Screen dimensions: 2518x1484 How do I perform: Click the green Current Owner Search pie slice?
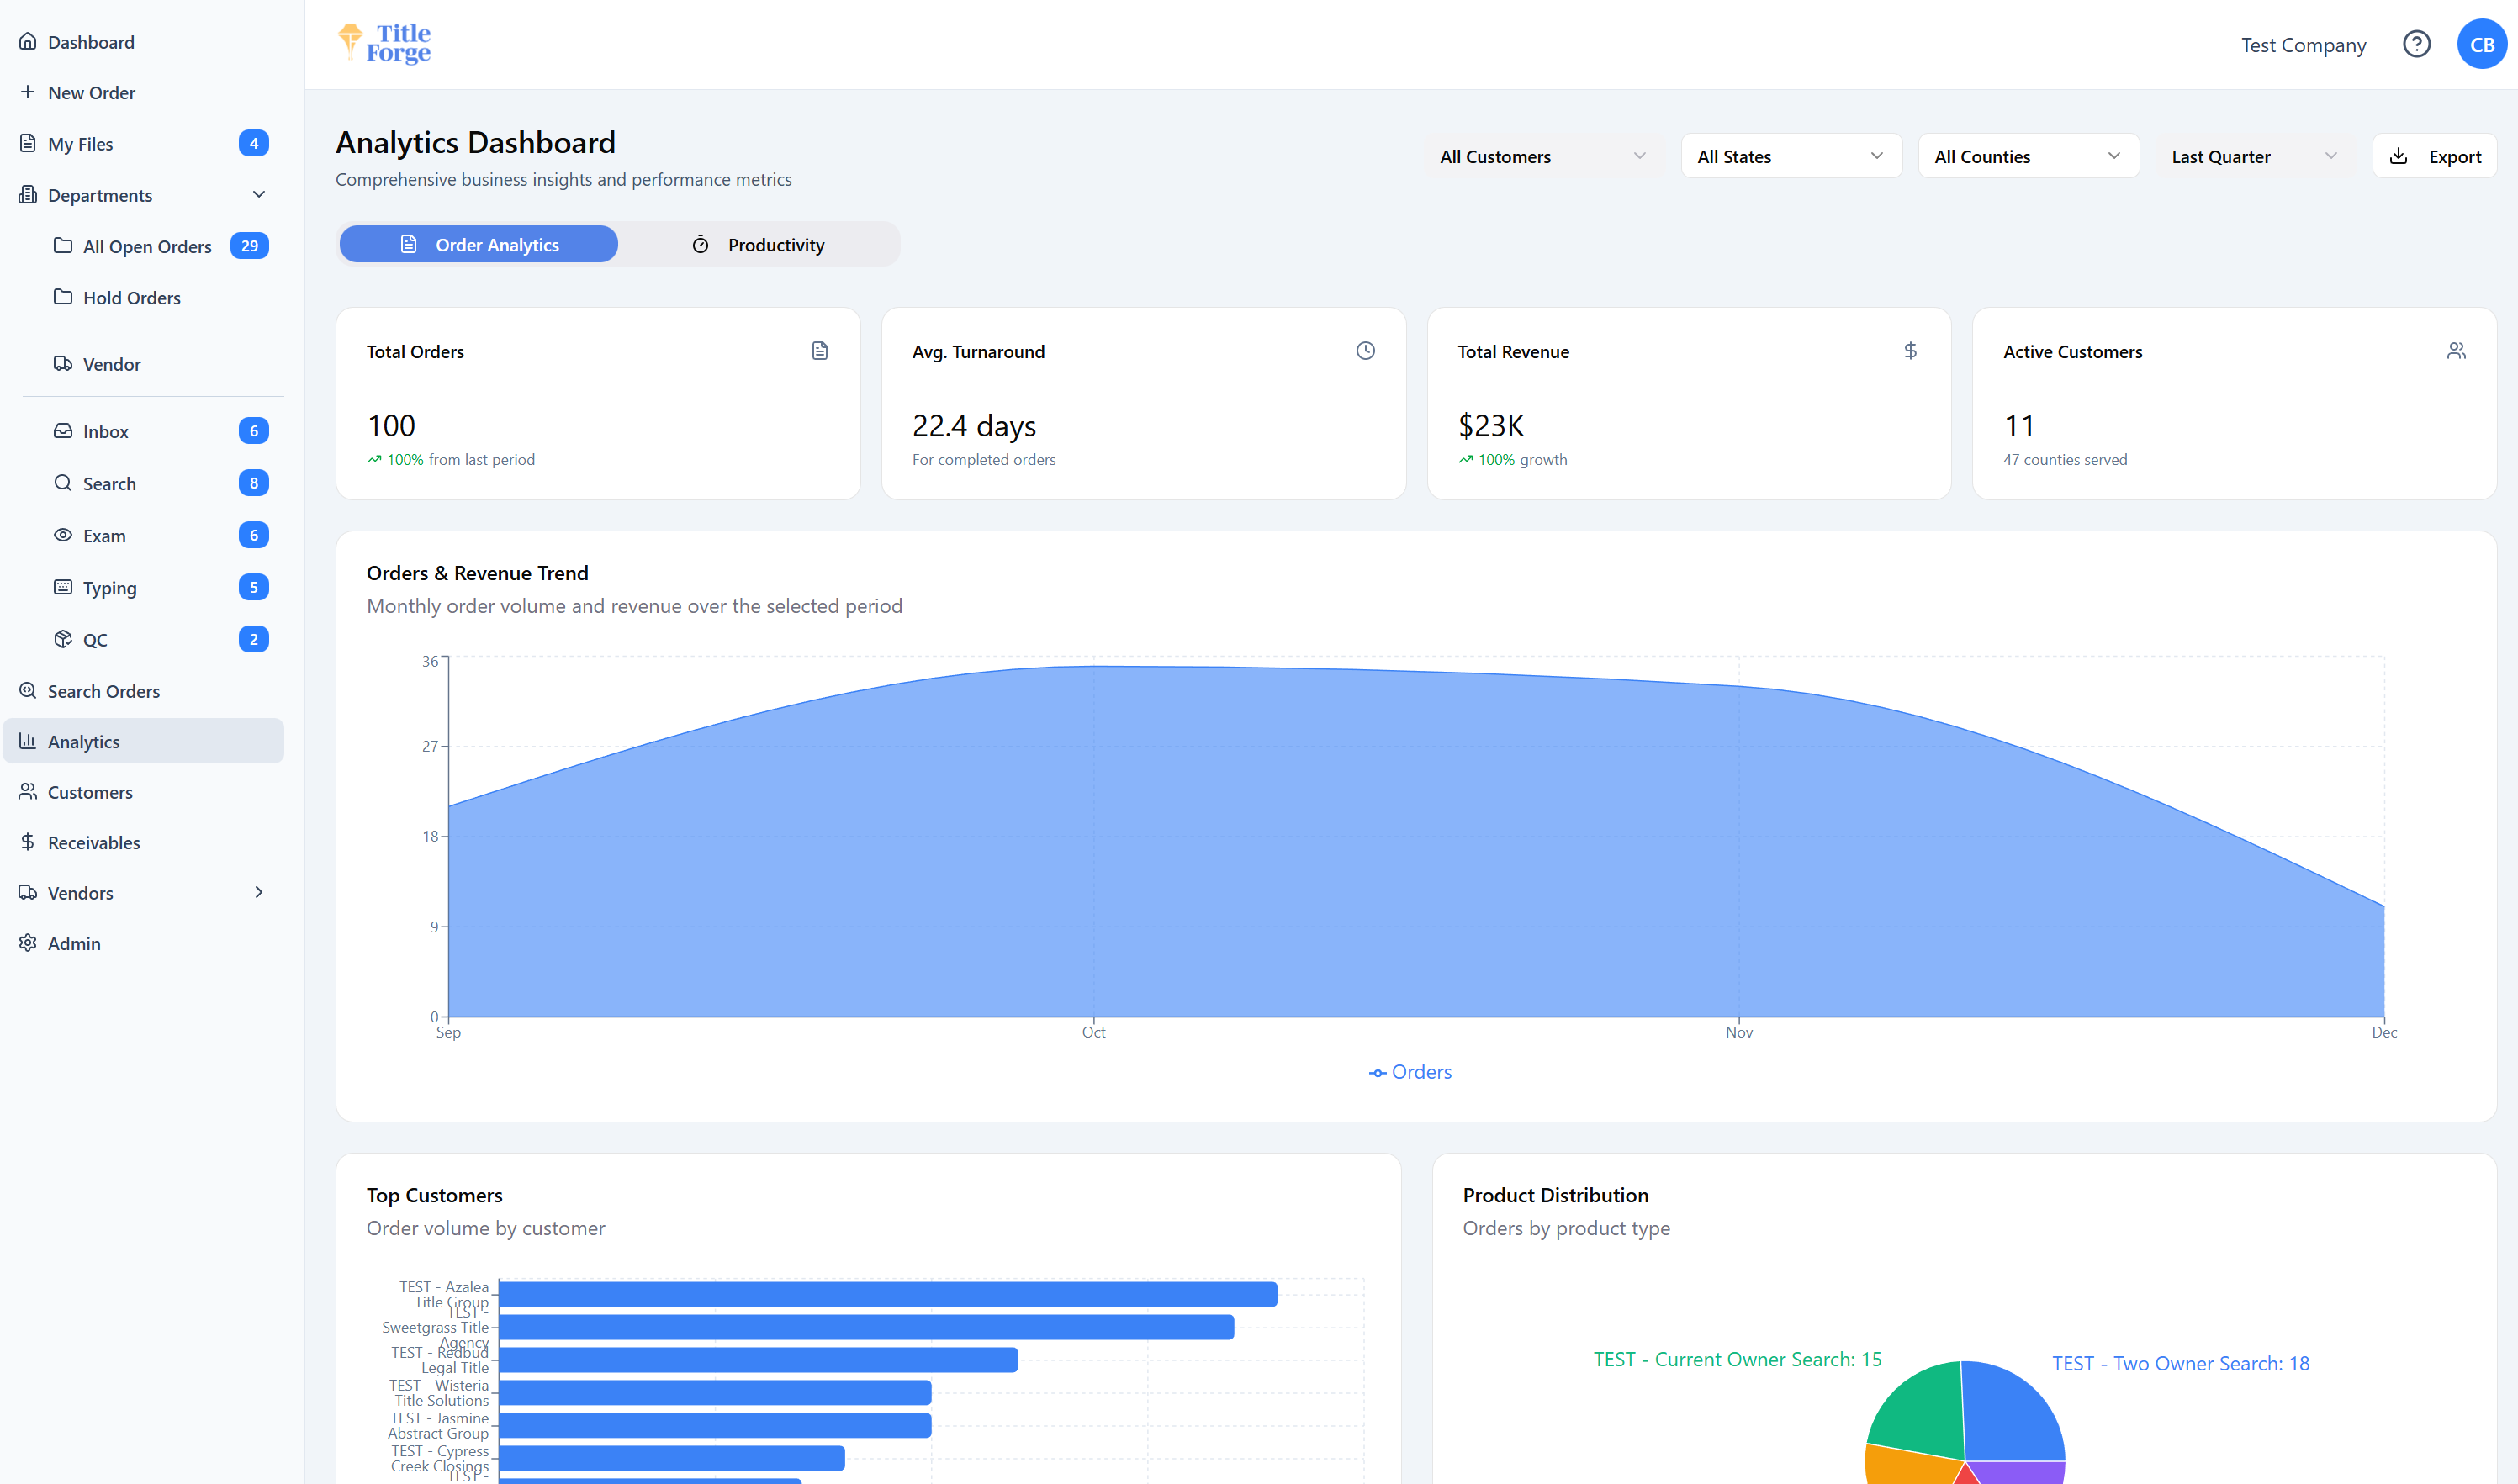click(x=1920, y=1415)
